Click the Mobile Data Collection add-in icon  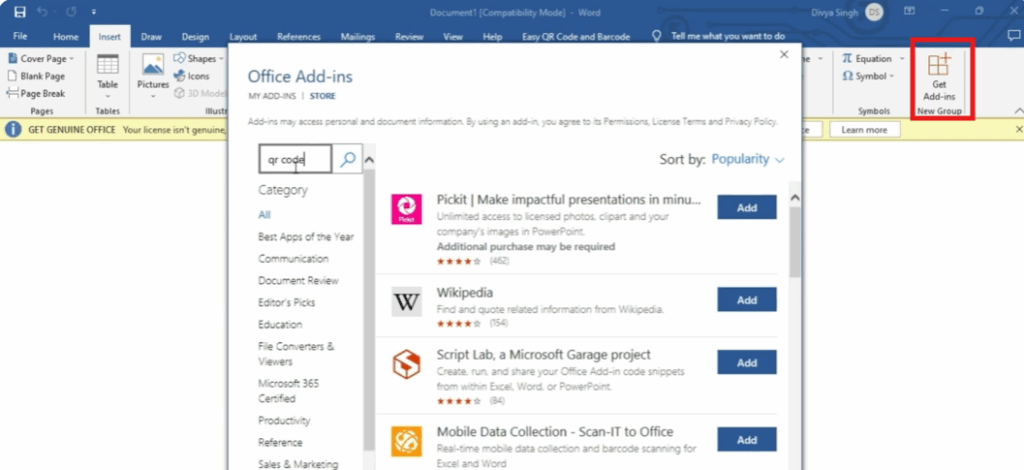click(406, 440)
